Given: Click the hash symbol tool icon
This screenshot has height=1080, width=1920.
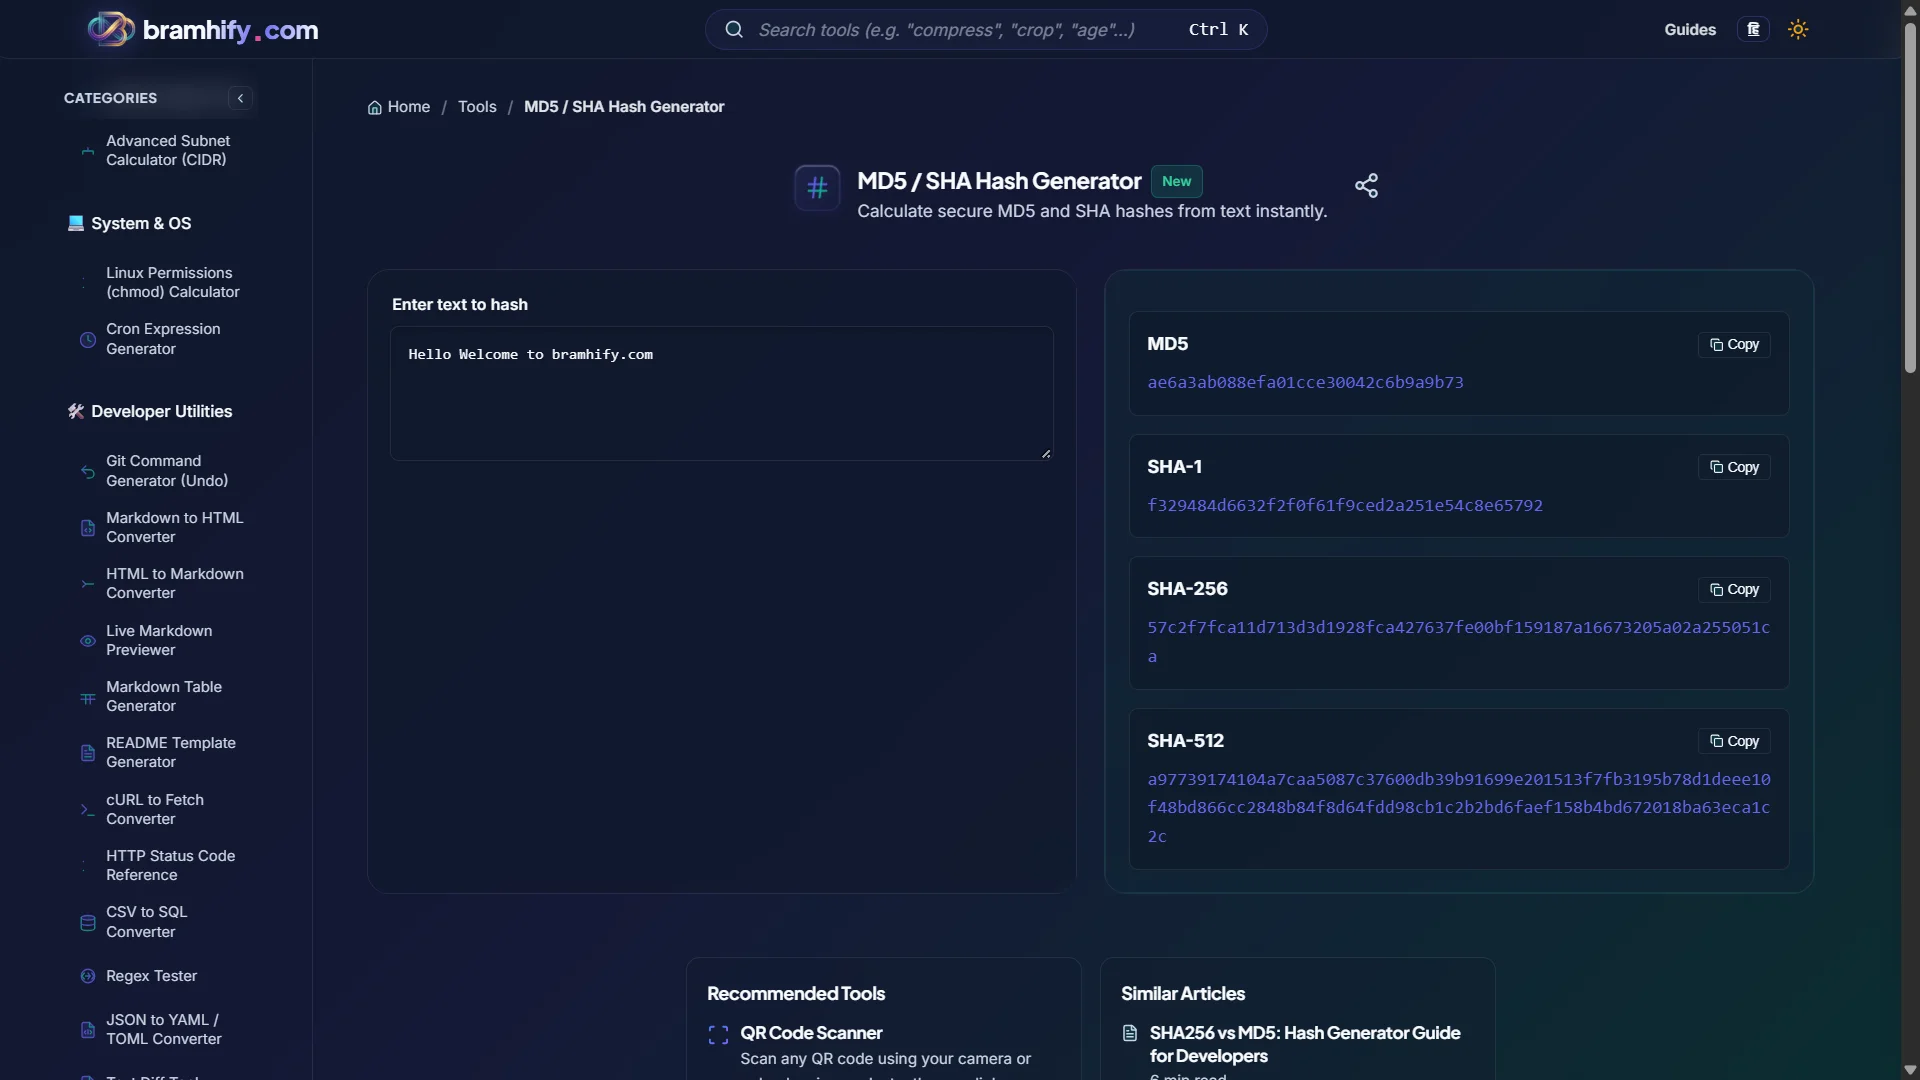Looking at the screenshot, I should click(x=817, y=187).
